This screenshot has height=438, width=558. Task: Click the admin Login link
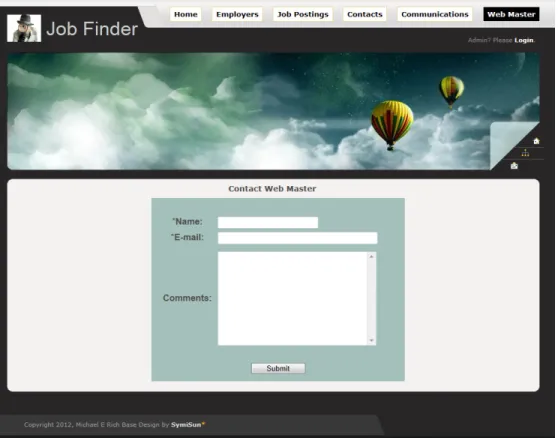tap(523, 40)
